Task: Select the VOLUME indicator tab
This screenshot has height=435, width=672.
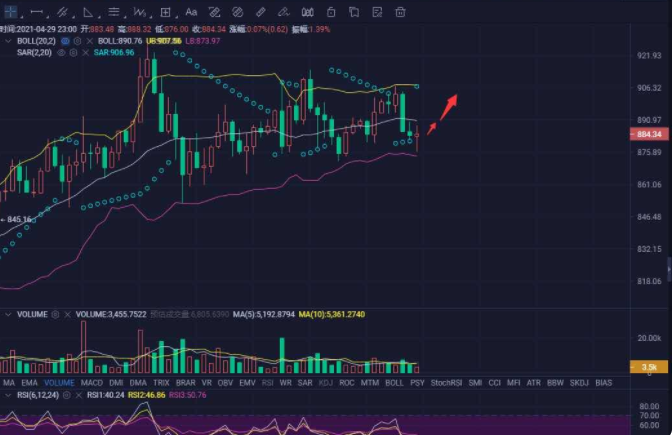Action: click(59, 383)
